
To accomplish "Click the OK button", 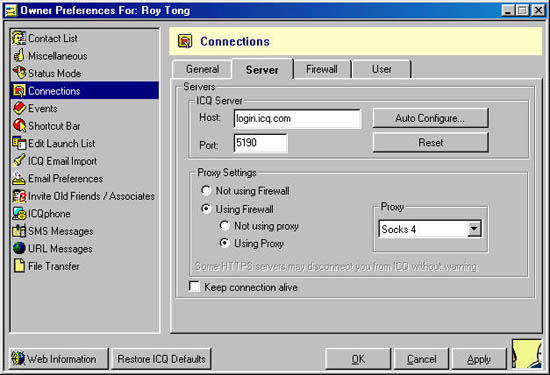I will 358,359.
